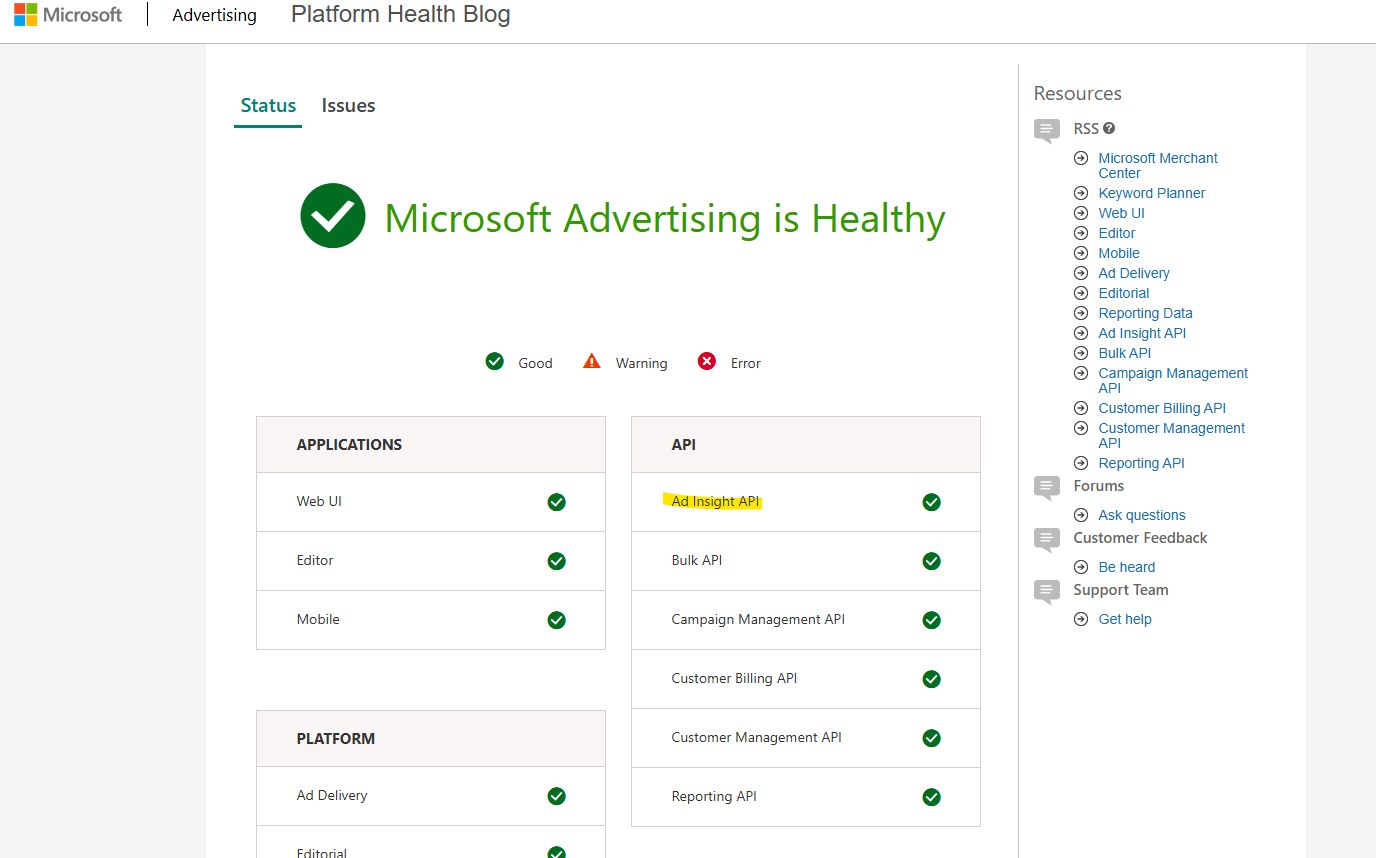The height and width of the screenshot is (858, 1376).
Task: Open the Editorial RSS link
Action: click(1124, 293)
